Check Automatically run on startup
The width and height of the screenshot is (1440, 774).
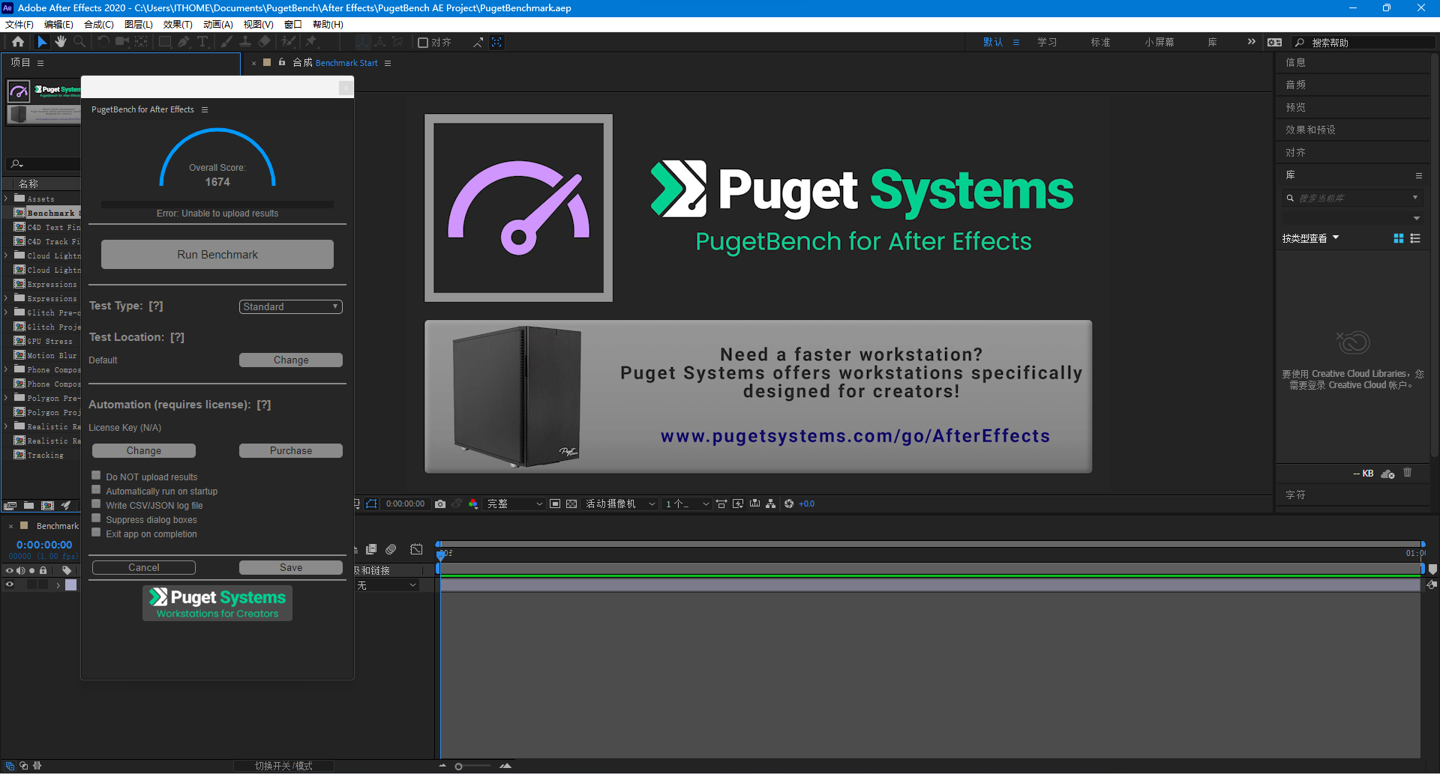(x=96, y=490)
